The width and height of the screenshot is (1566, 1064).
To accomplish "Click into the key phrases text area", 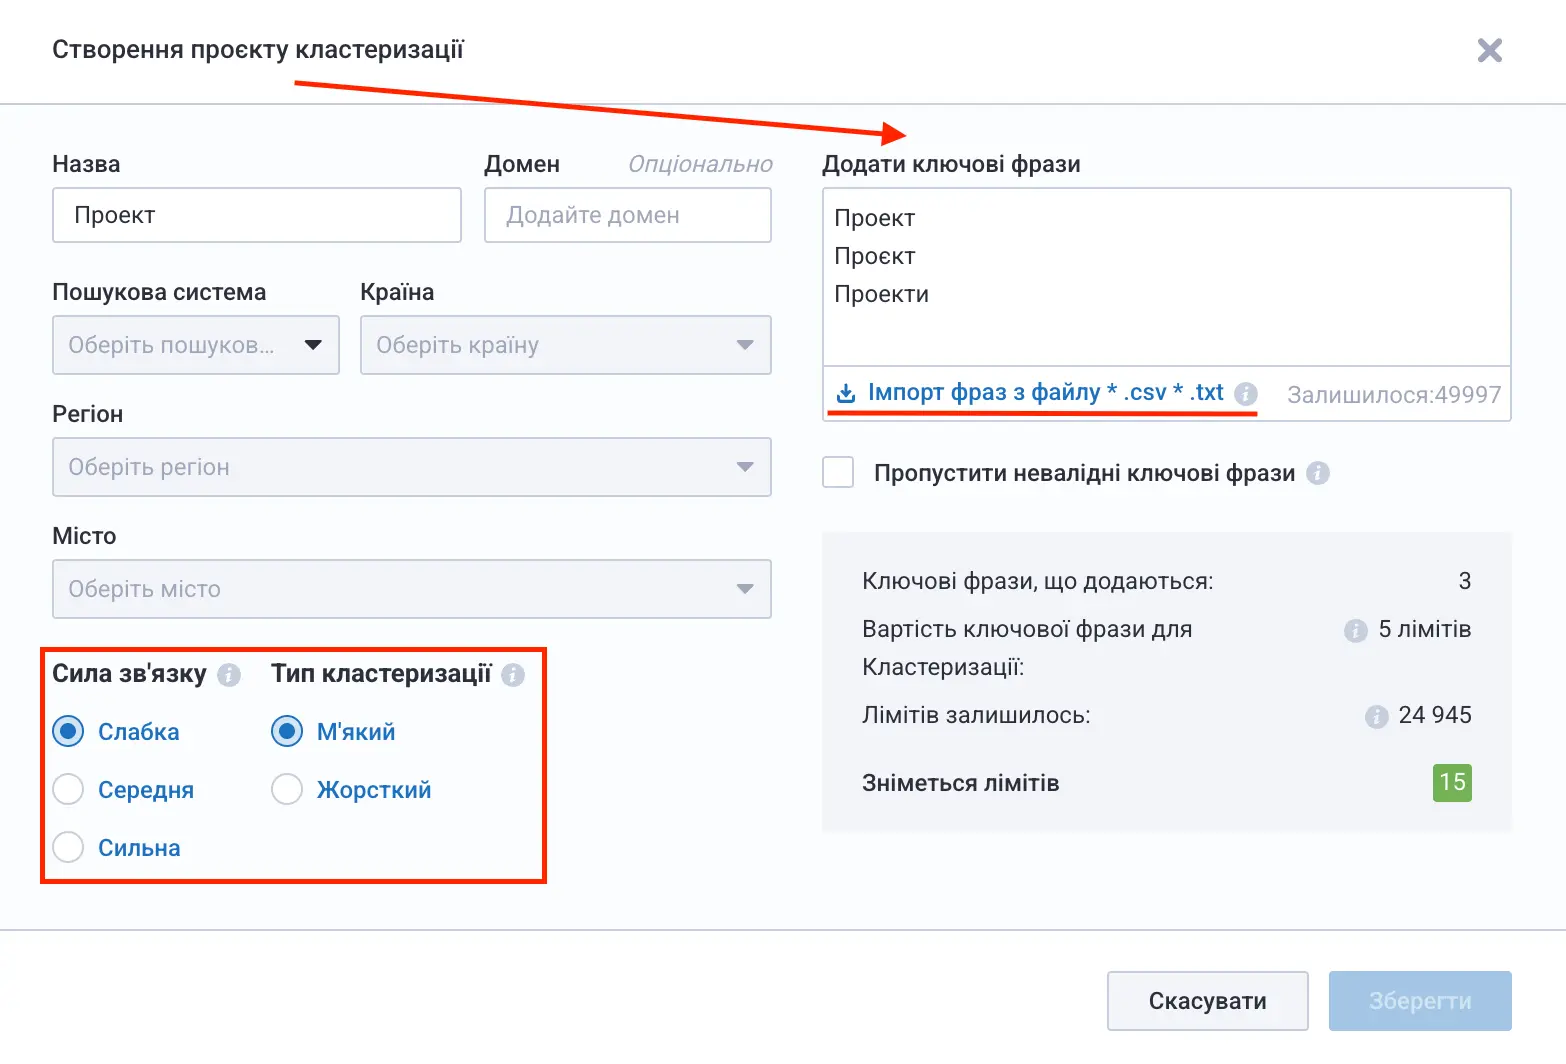I will [x=1167, y=277].
